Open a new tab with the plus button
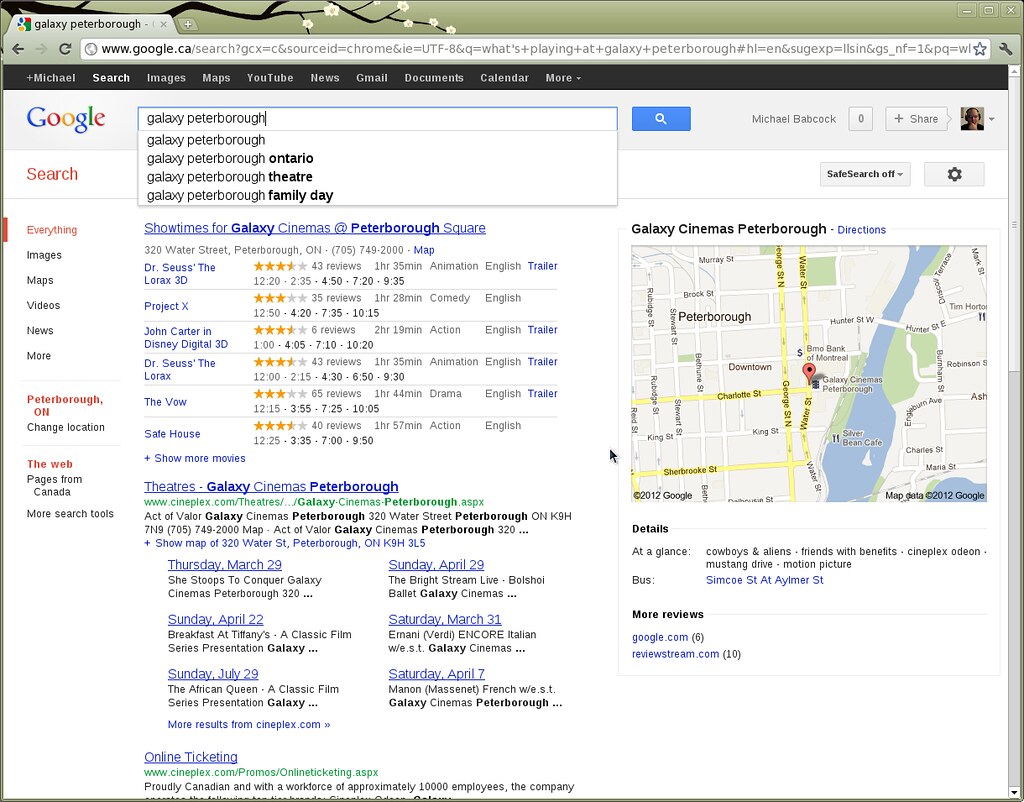Screen dimensions: 1024x802 point(187,25)
